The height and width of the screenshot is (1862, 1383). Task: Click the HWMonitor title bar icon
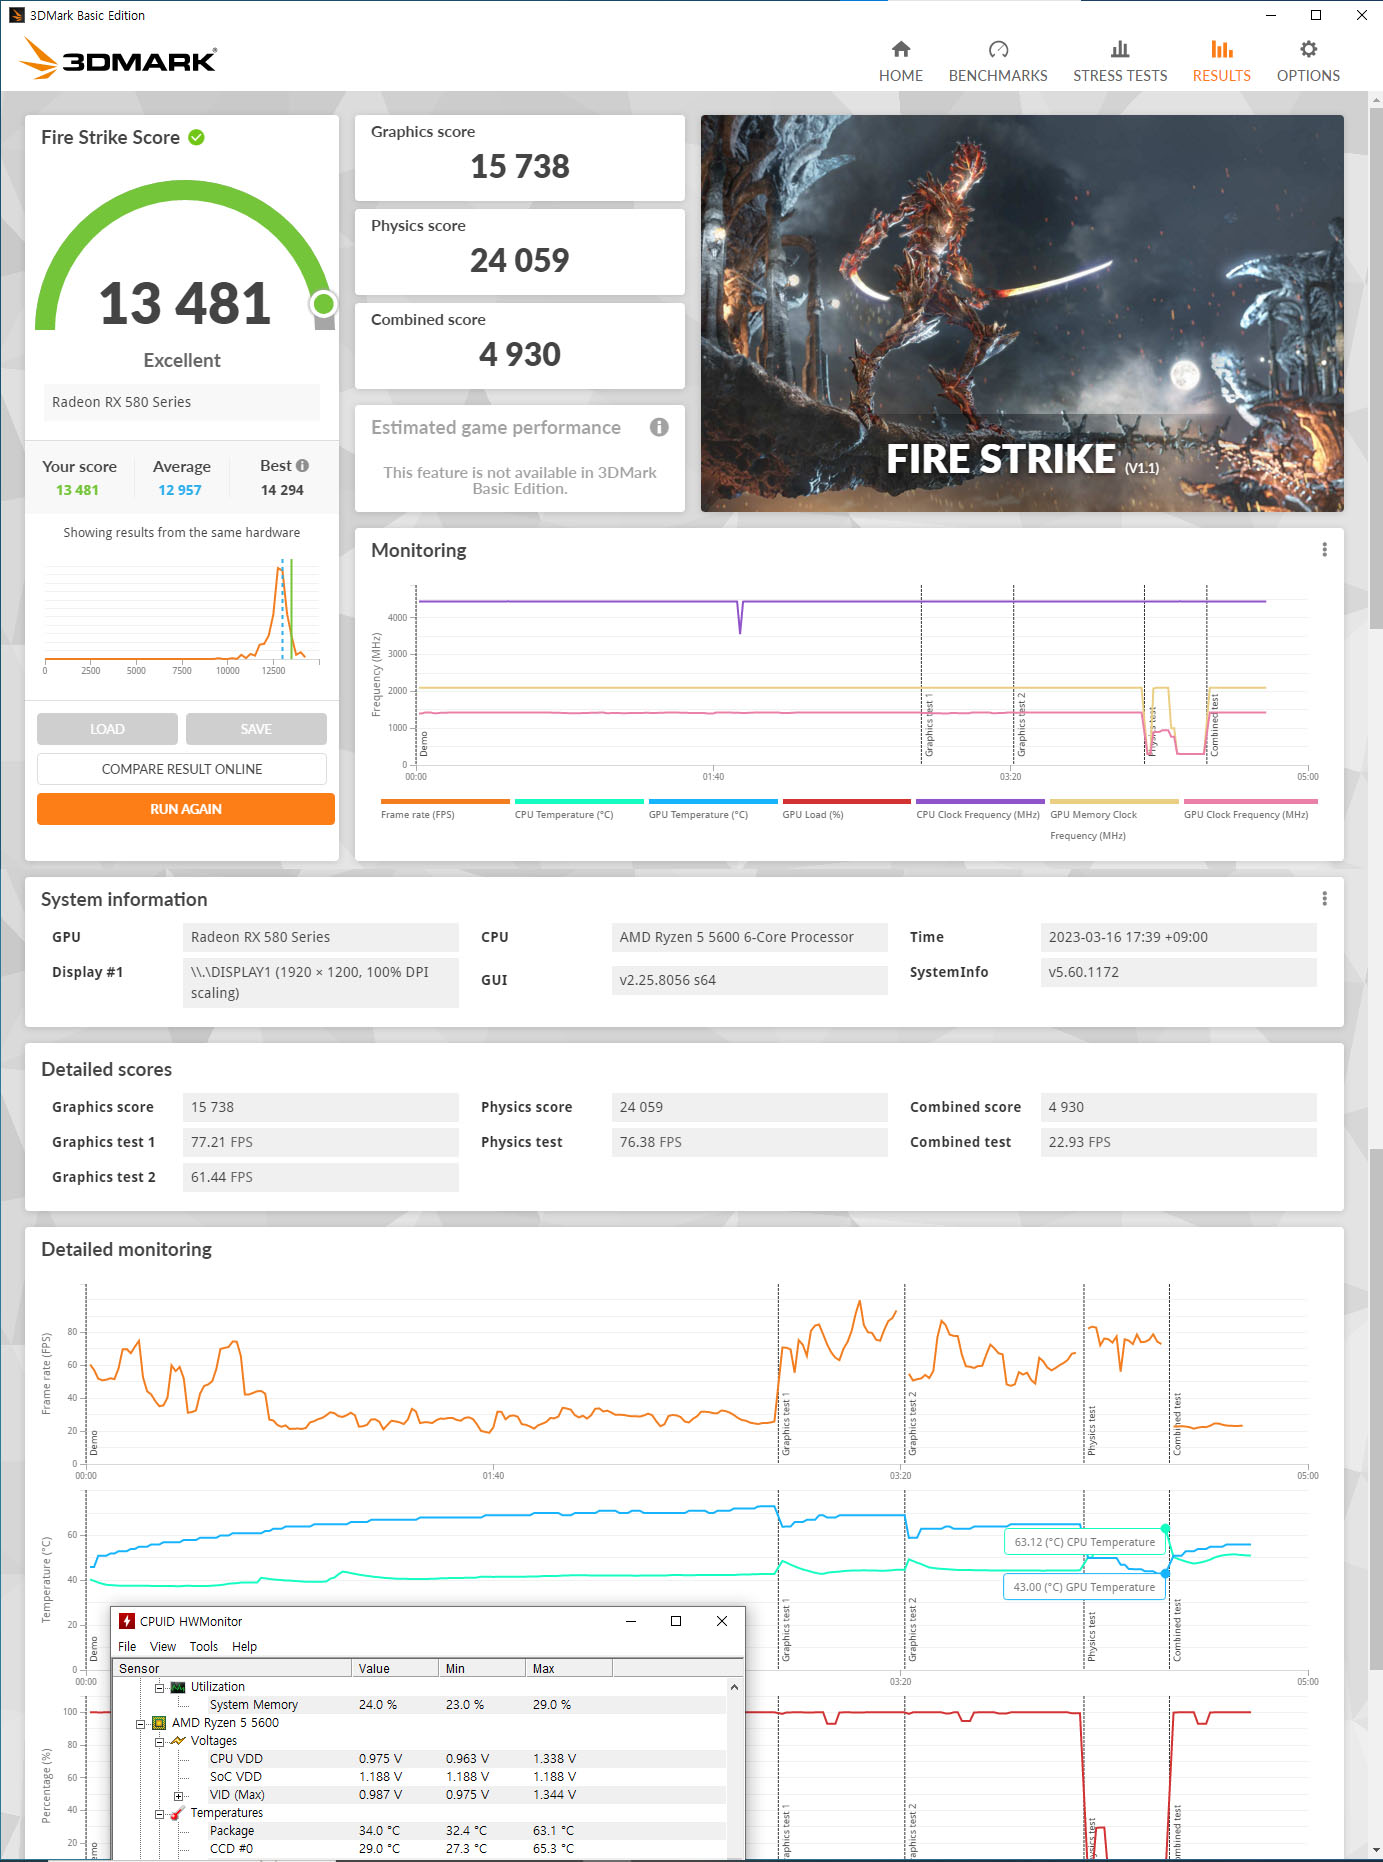click(127, 1621)
